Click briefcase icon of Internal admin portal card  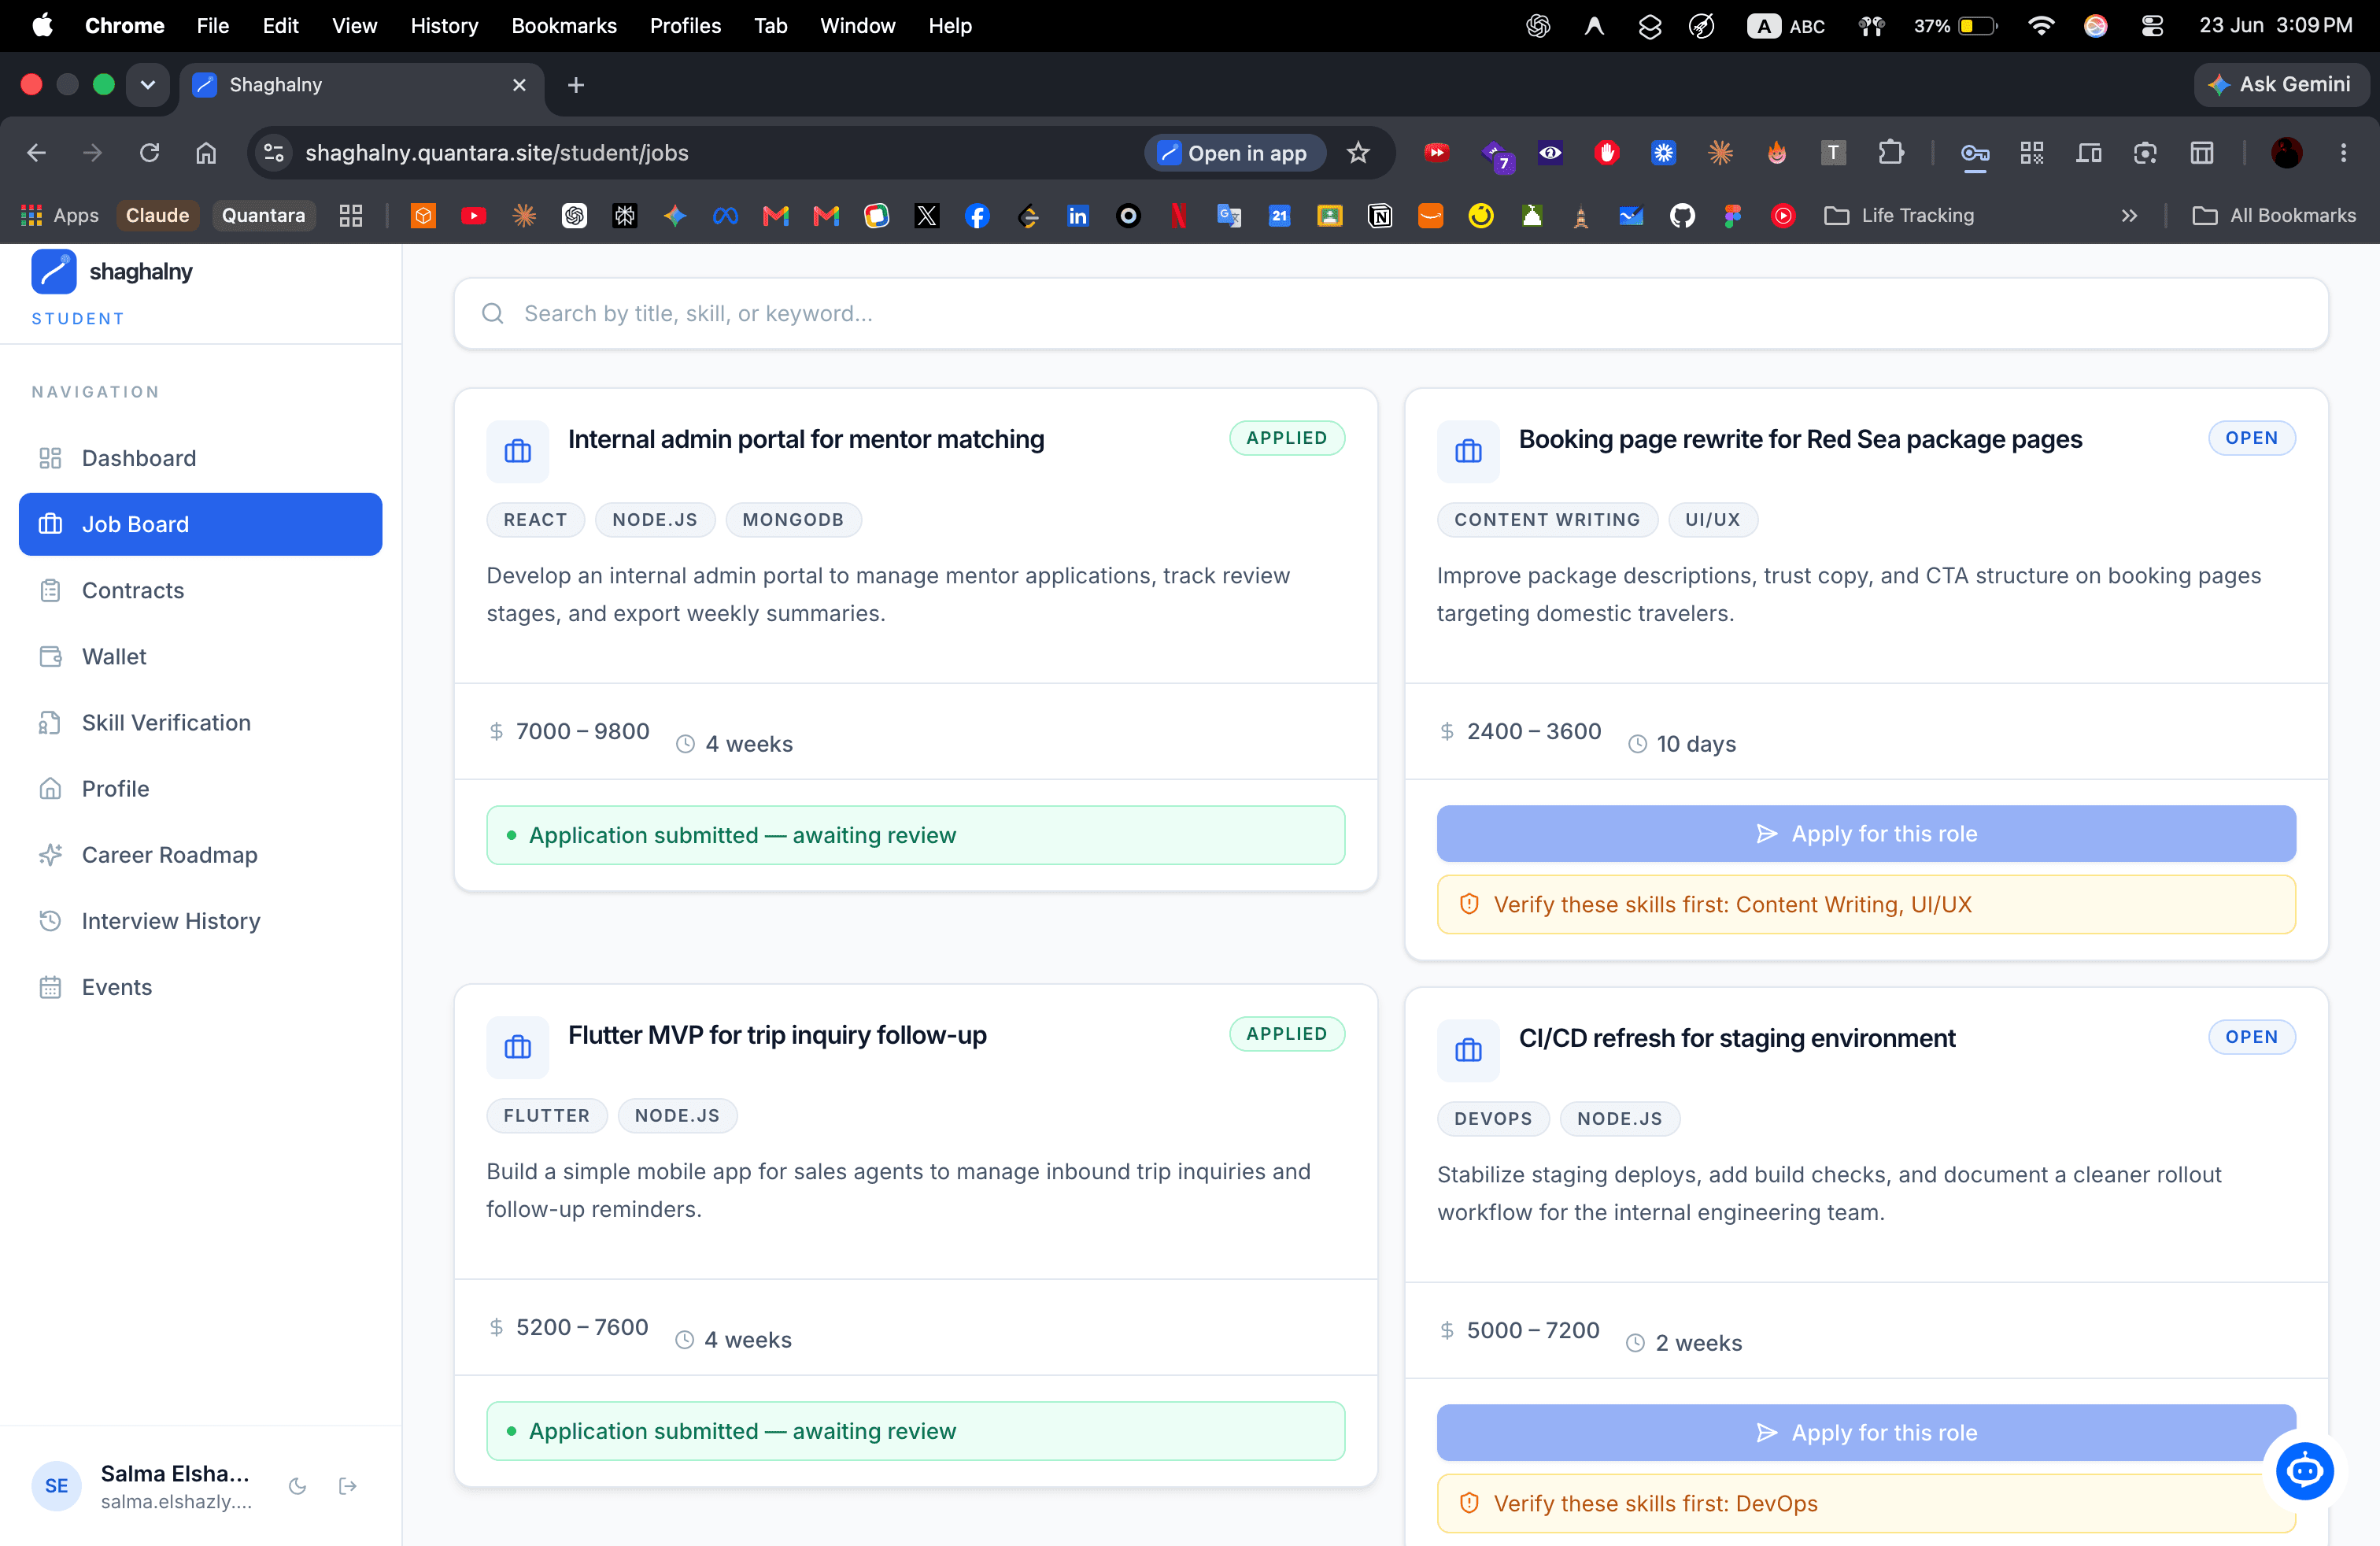[x=518, y=451]
